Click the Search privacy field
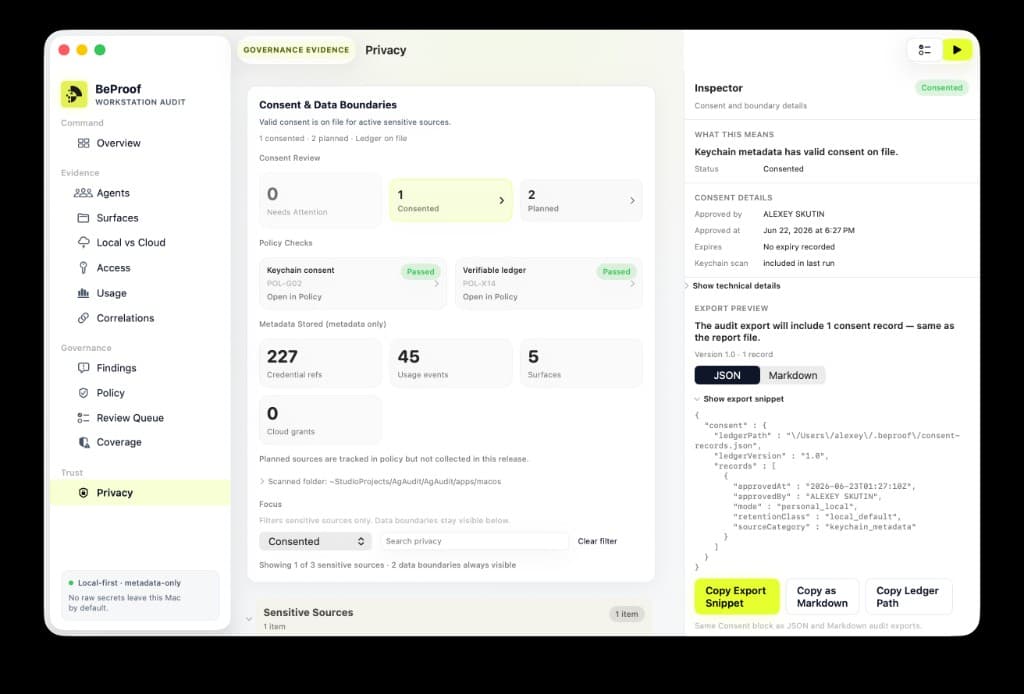This screenshot has width=1024, height=694. click(474, 541)
